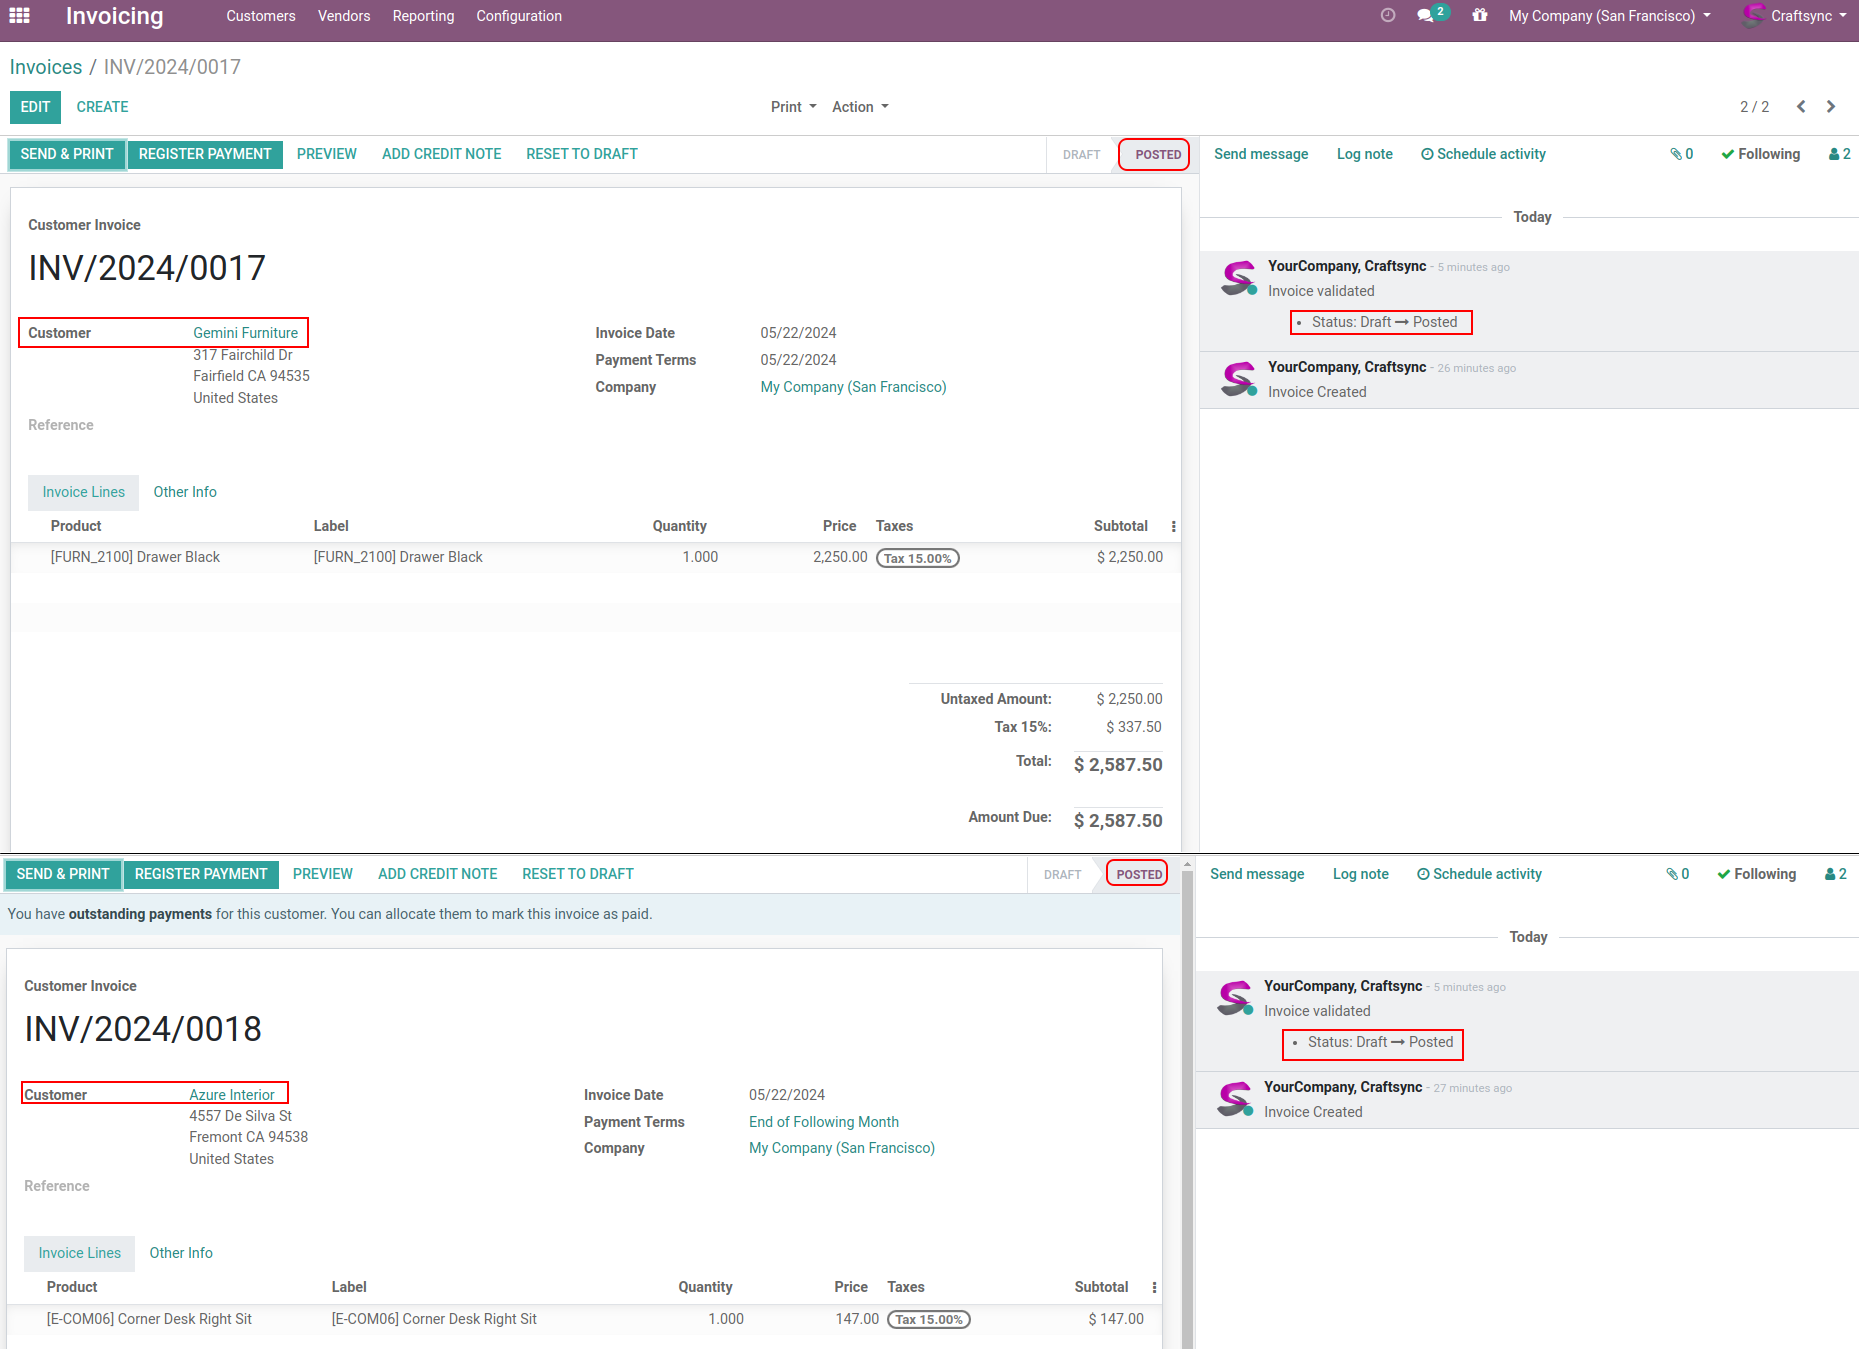Image resolution: width=1859 pixels, height=1349 pixels.
Task: Expand the Action dropdown
Action: pyautogui.click(x=860, y=107)
